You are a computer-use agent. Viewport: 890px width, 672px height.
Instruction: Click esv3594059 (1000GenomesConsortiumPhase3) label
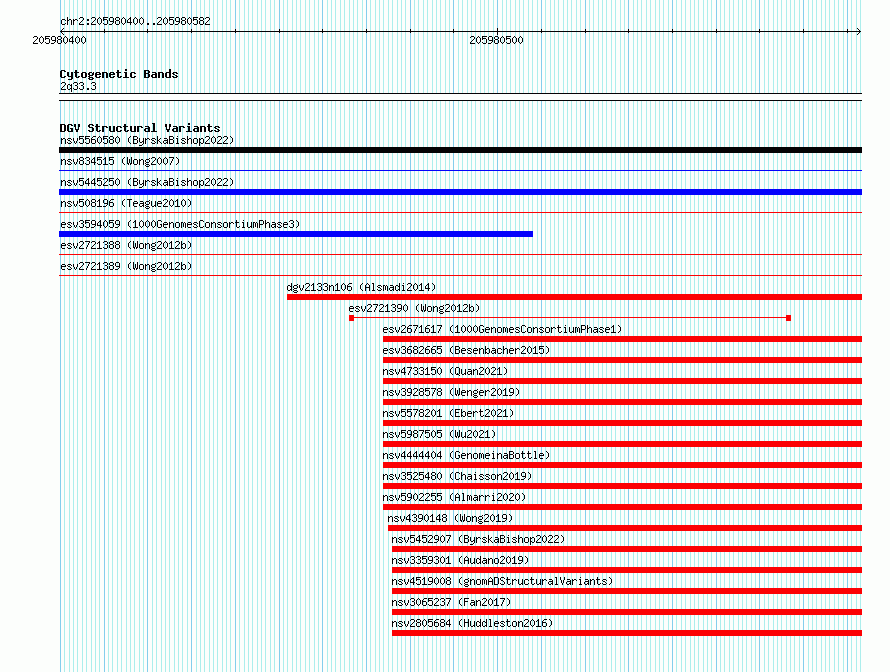pyautogui.click(x=180, y=224)
